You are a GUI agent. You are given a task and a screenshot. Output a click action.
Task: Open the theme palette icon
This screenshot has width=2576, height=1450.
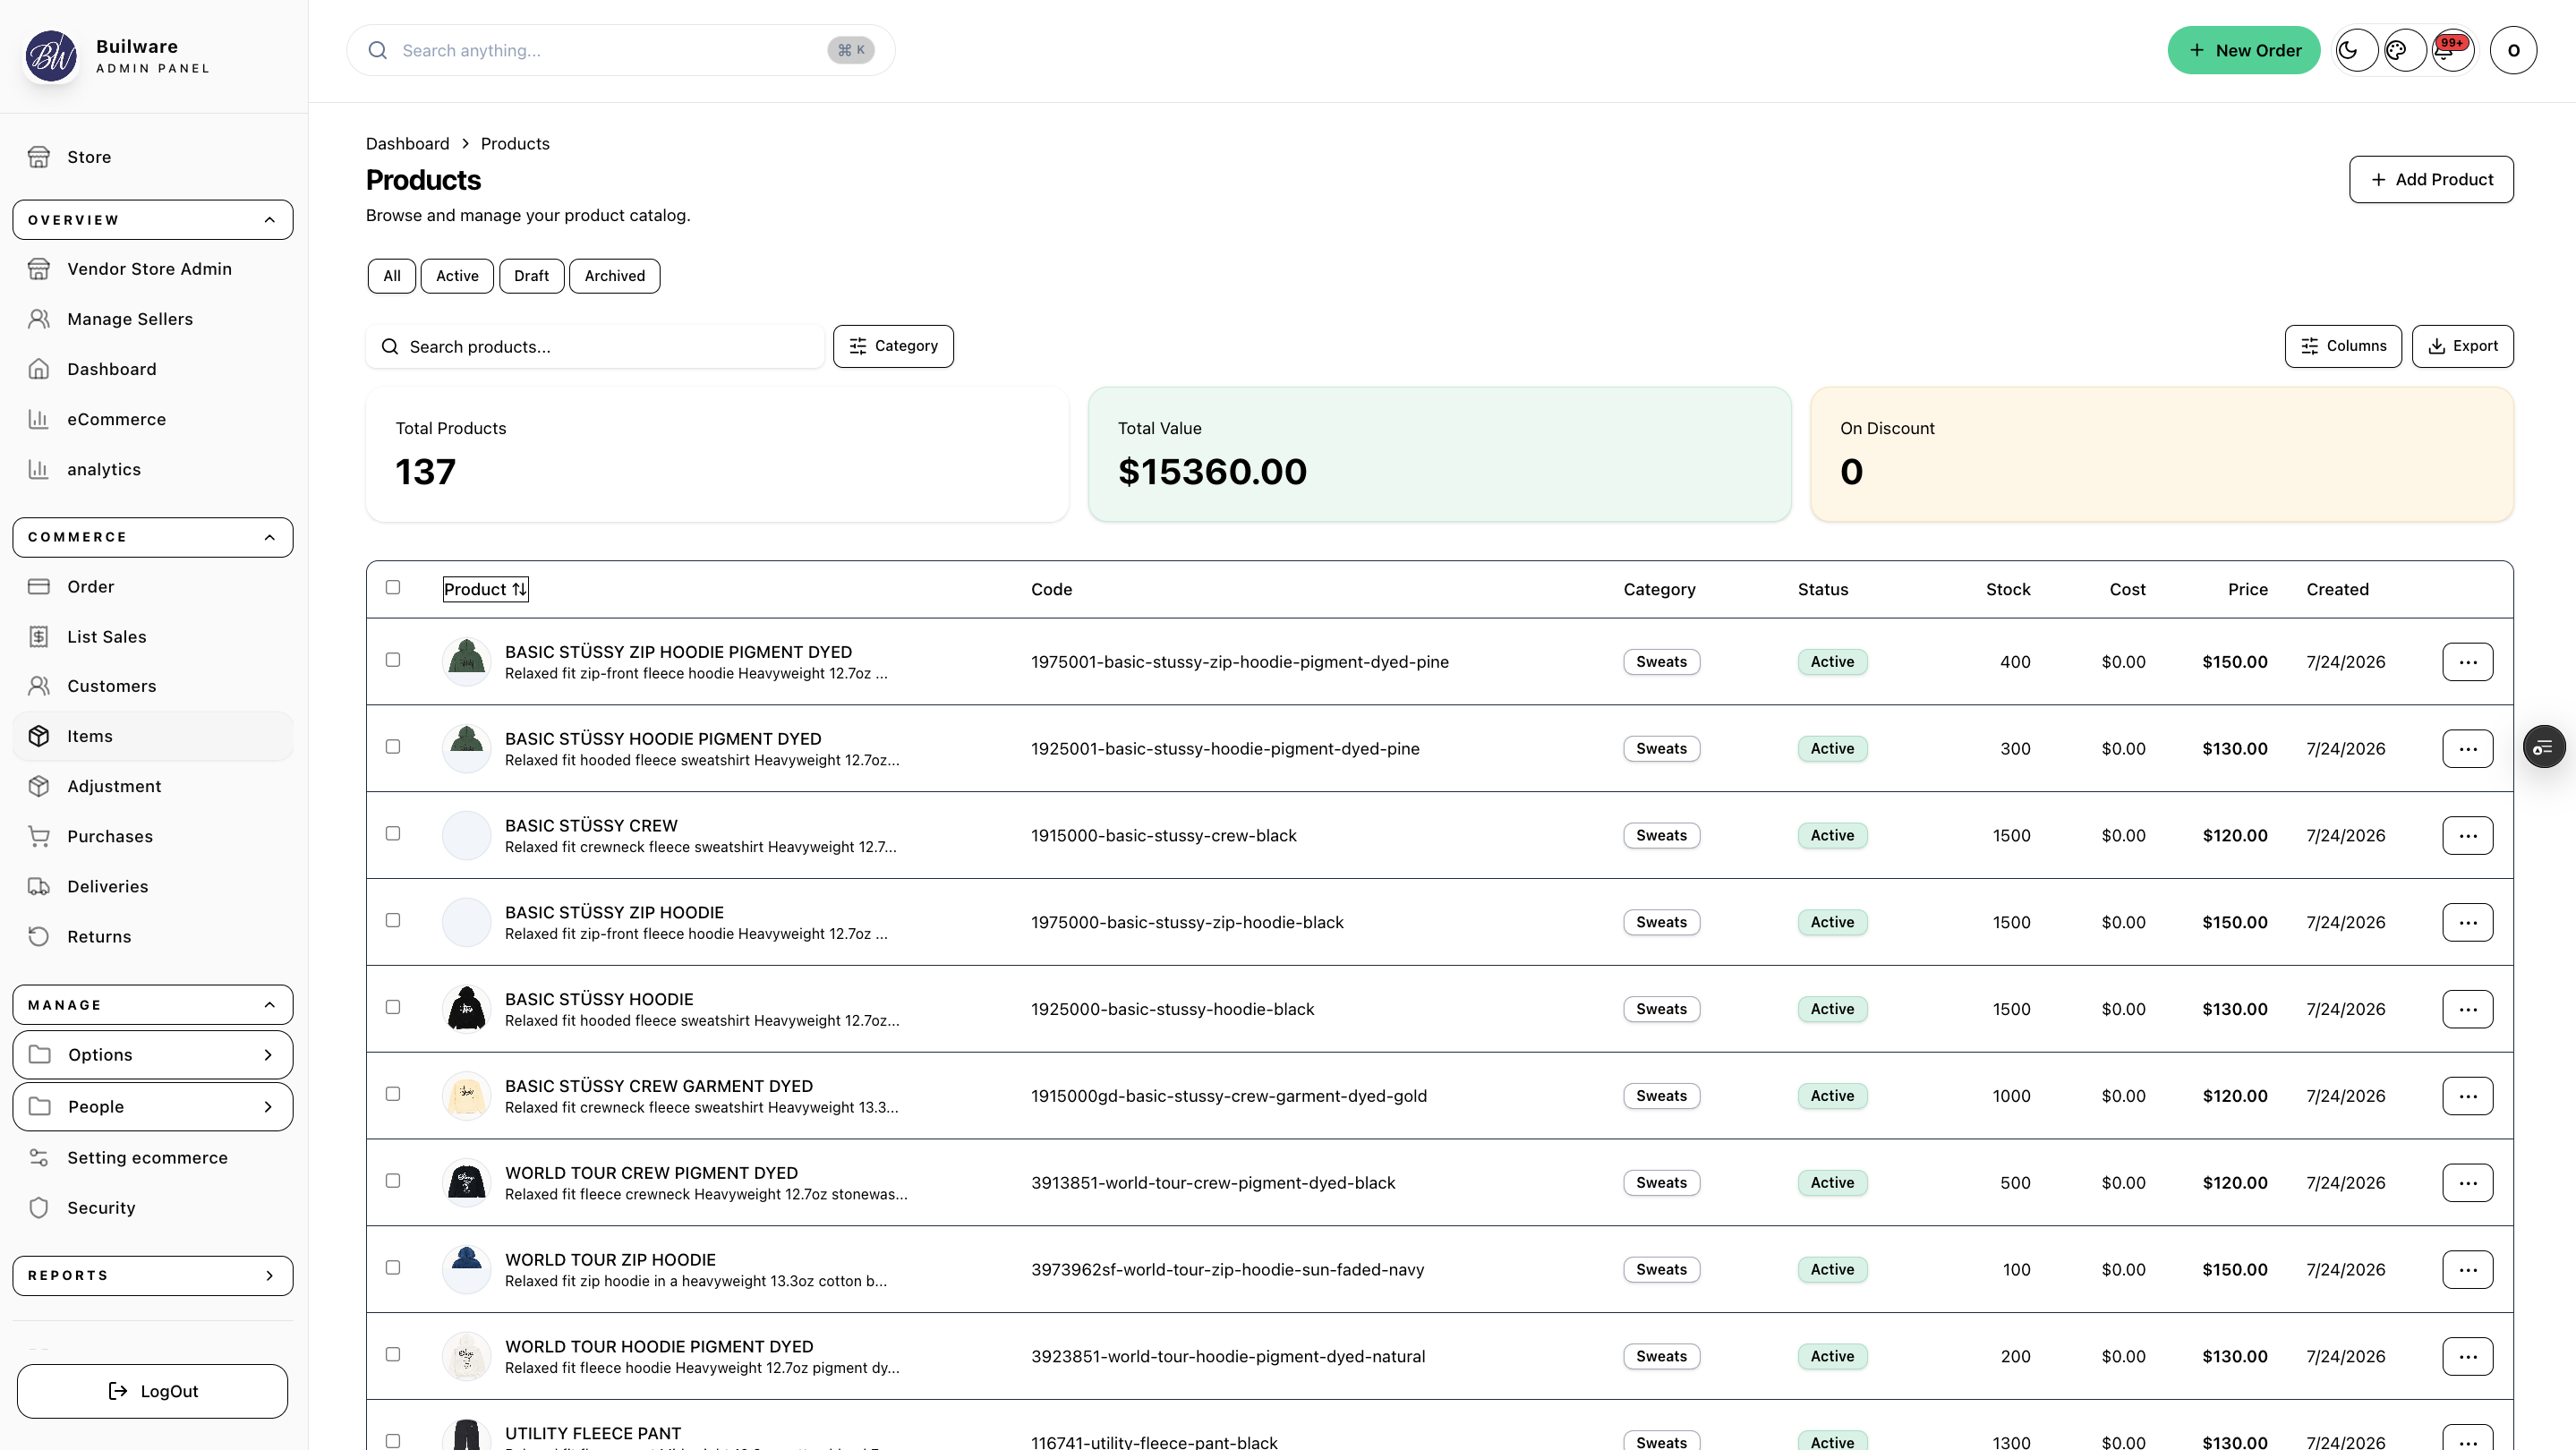2404,50
